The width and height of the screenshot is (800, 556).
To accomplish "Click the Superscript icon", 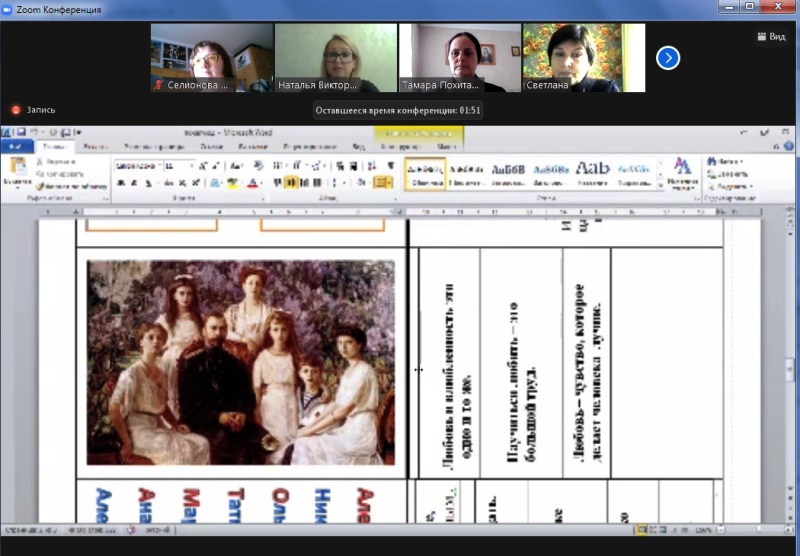I will pos(195,183).
